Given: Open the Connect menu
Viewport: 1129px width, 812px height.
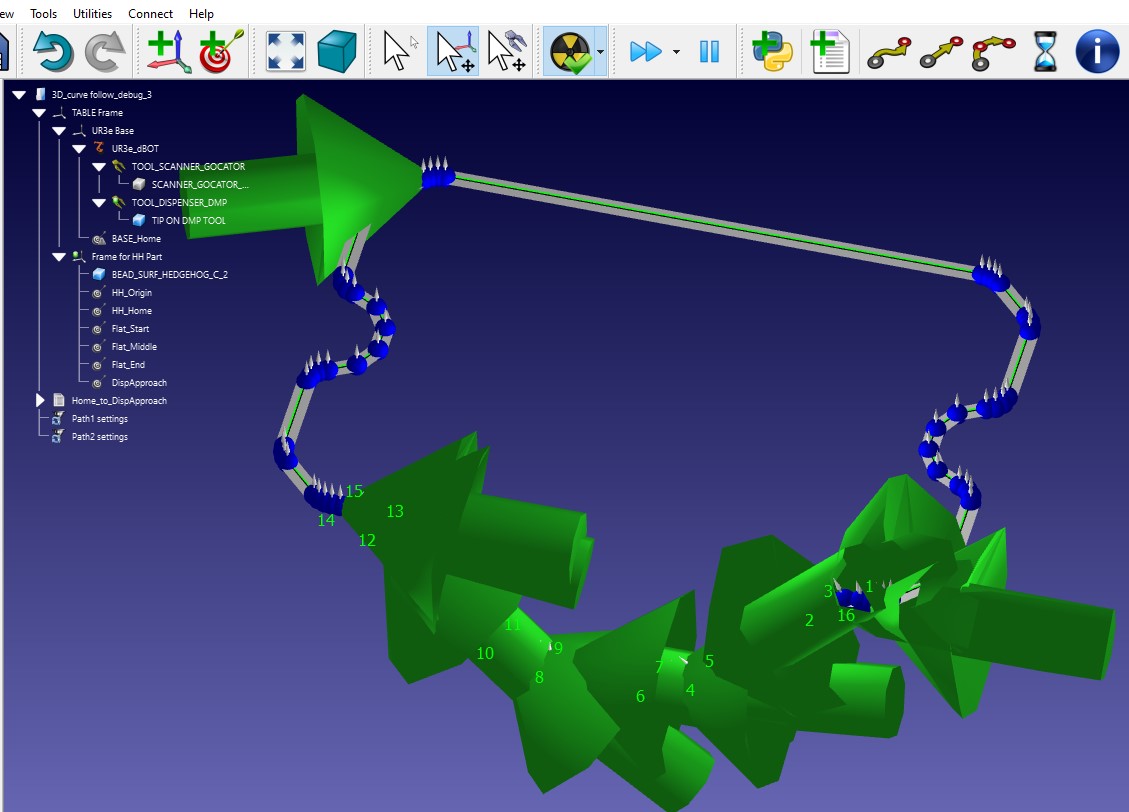Looking at the screenshot, I should pyautogui.click(x=150, y=14).
